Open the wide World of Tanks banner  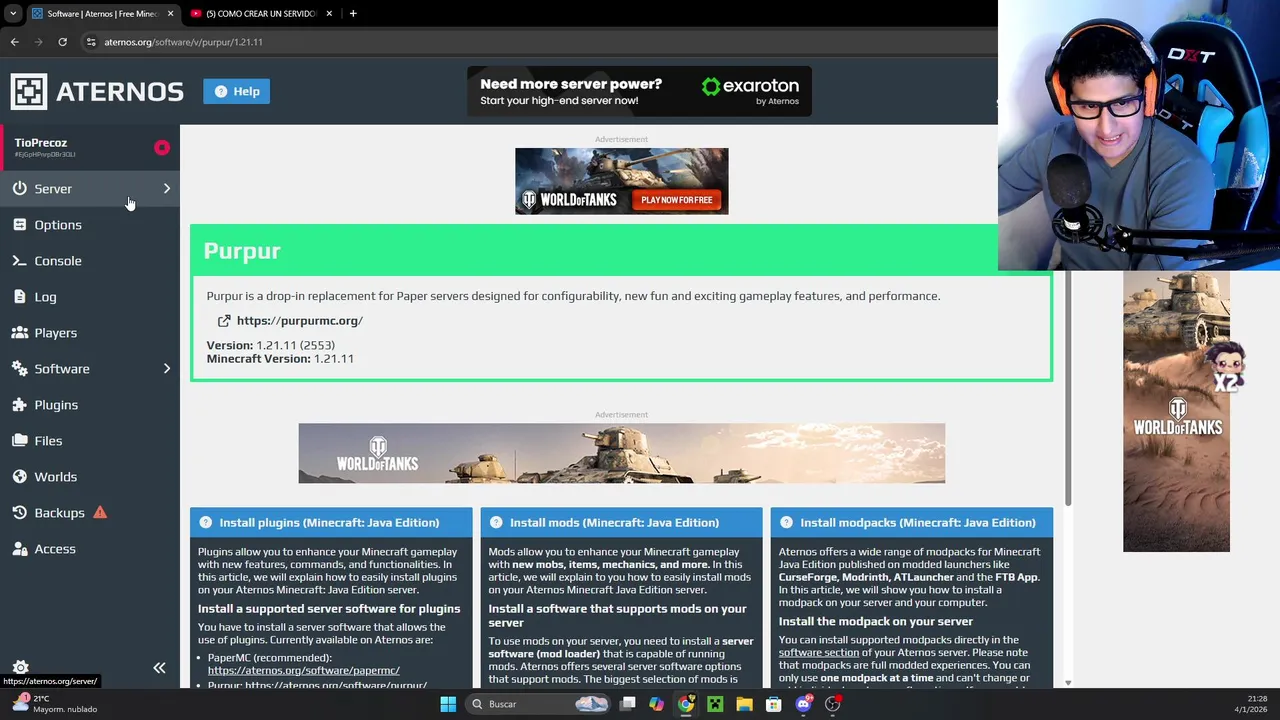pos(621,453)
